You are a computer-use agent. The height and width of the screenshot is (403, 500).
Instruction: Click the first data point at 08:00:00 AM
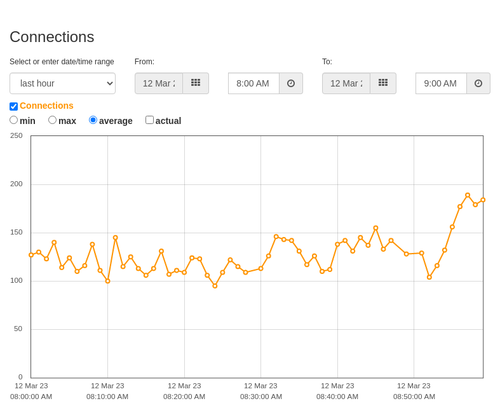point(31,255)
